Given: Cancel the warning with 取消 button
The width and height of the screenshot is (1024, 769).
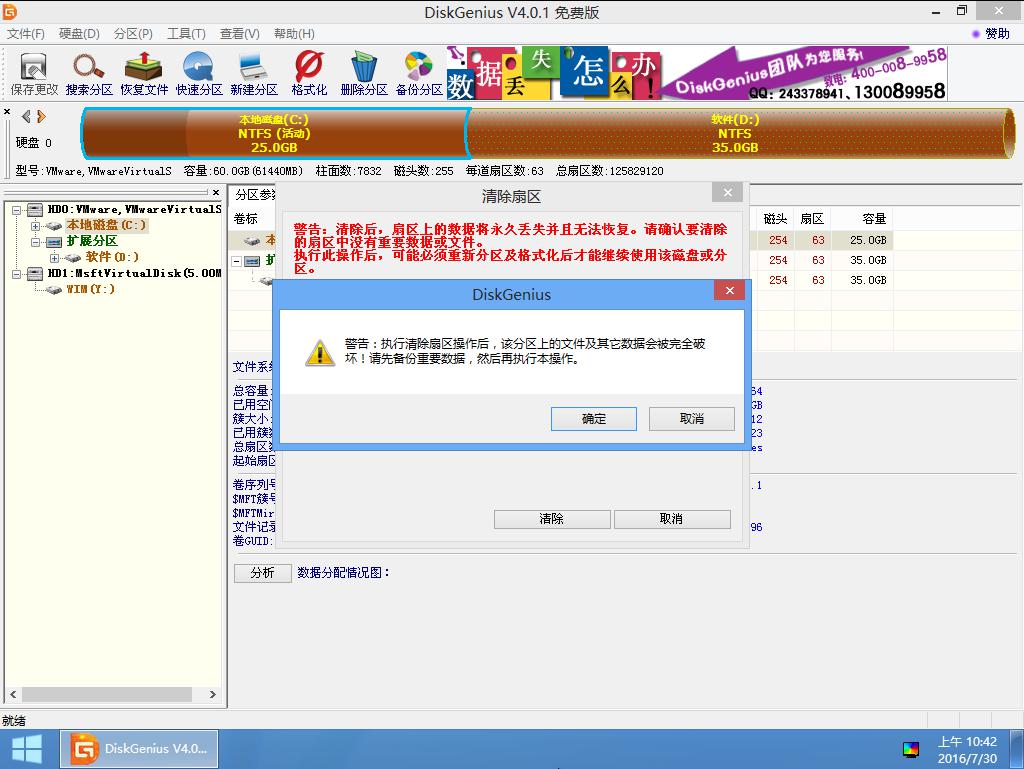Looking at the screenshot, I should click(691, 419).
